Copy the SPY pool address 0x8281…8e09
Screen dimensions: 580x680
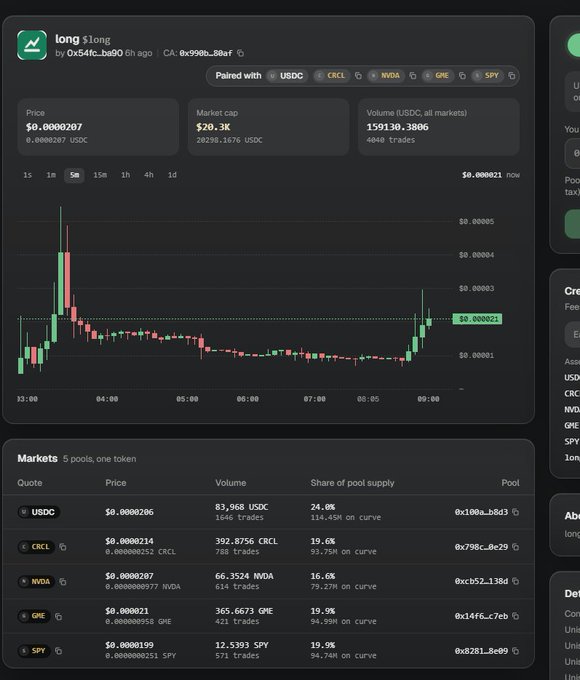(x=515, y=651)
